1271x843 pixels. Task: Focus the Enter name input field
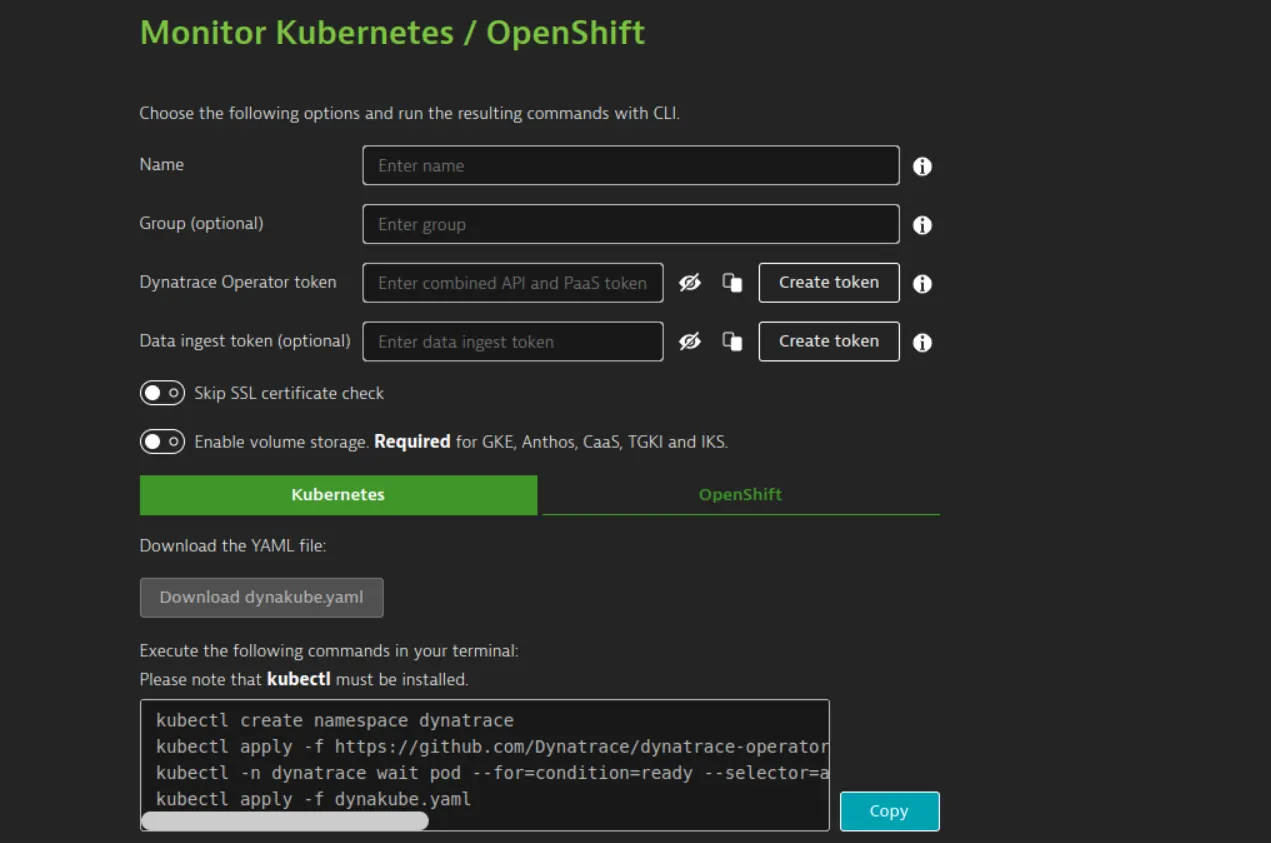[x=630, y=166]
